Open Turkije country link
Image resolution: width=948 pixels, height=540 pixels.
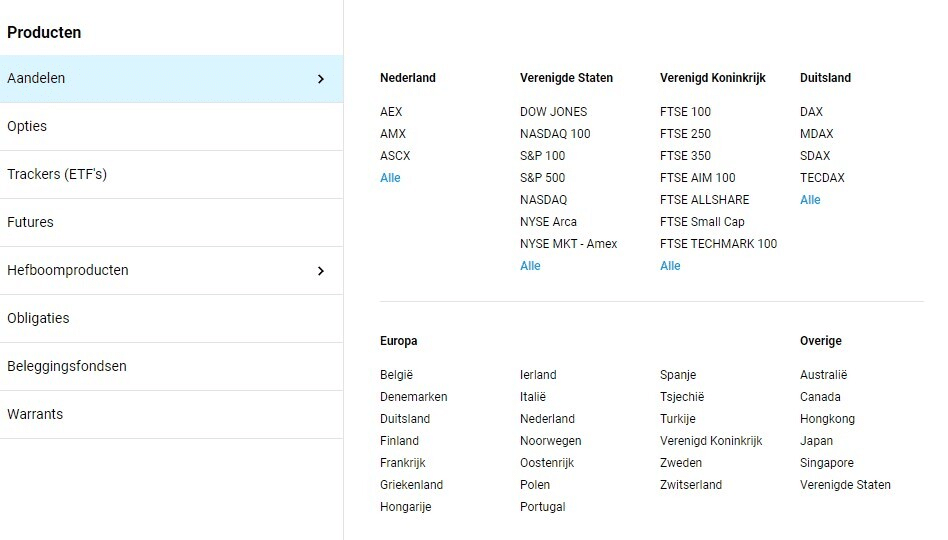coord(677,418)
